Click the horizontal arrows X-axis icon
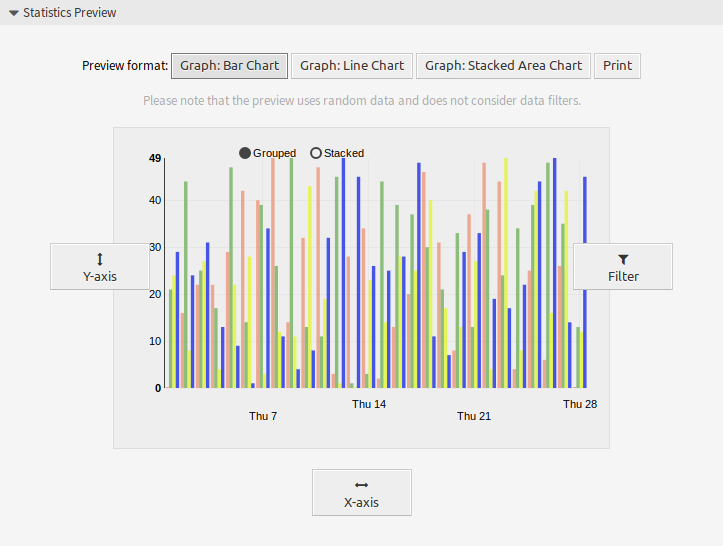The image size is (723, 546). (362, 485)
